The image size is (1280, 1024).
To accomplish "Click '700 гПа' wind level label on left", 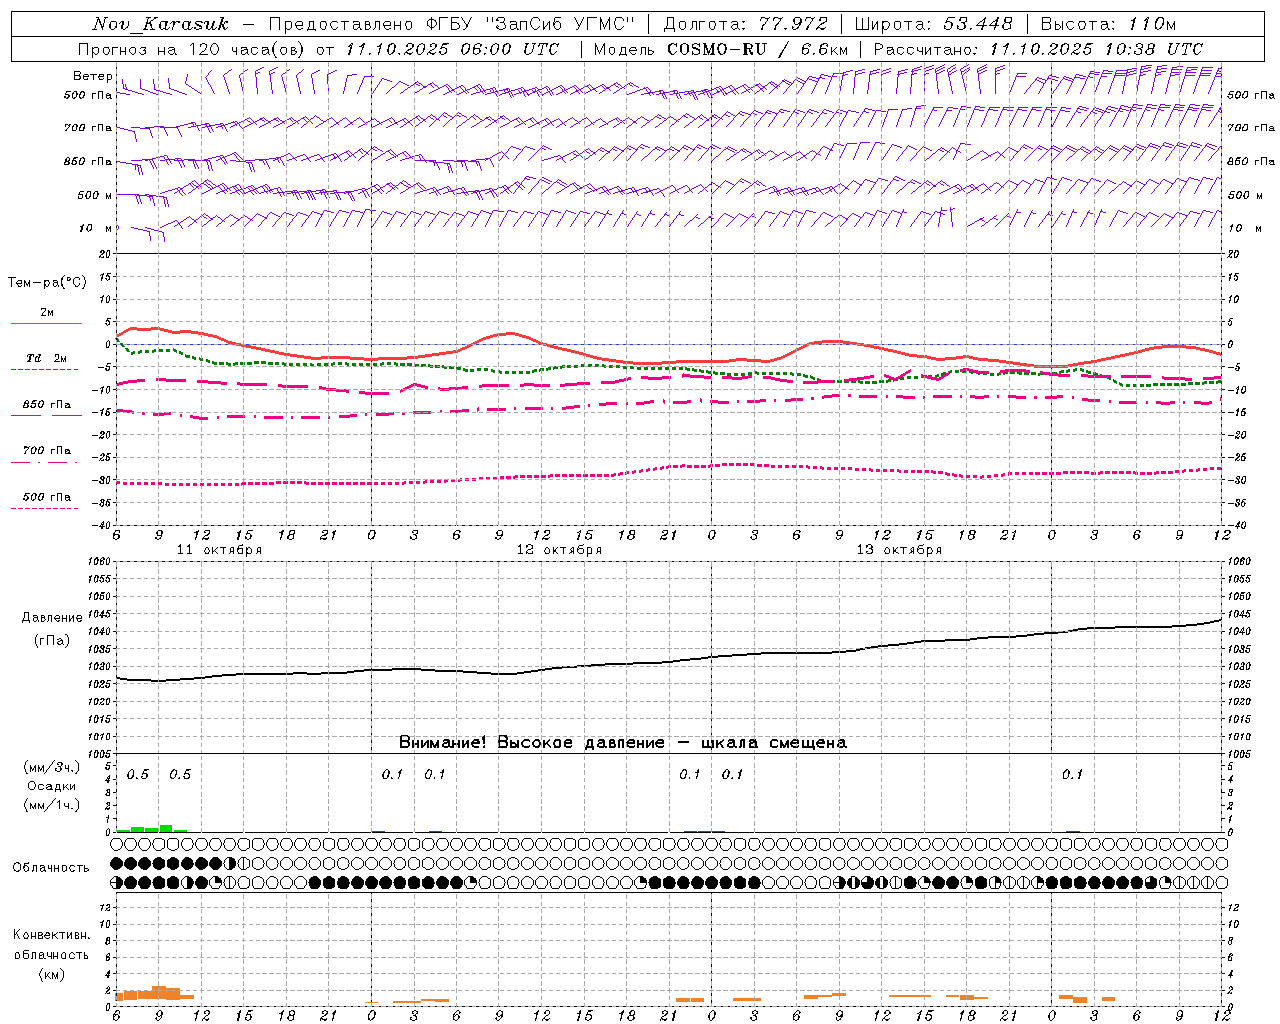I will click(88, 128).
